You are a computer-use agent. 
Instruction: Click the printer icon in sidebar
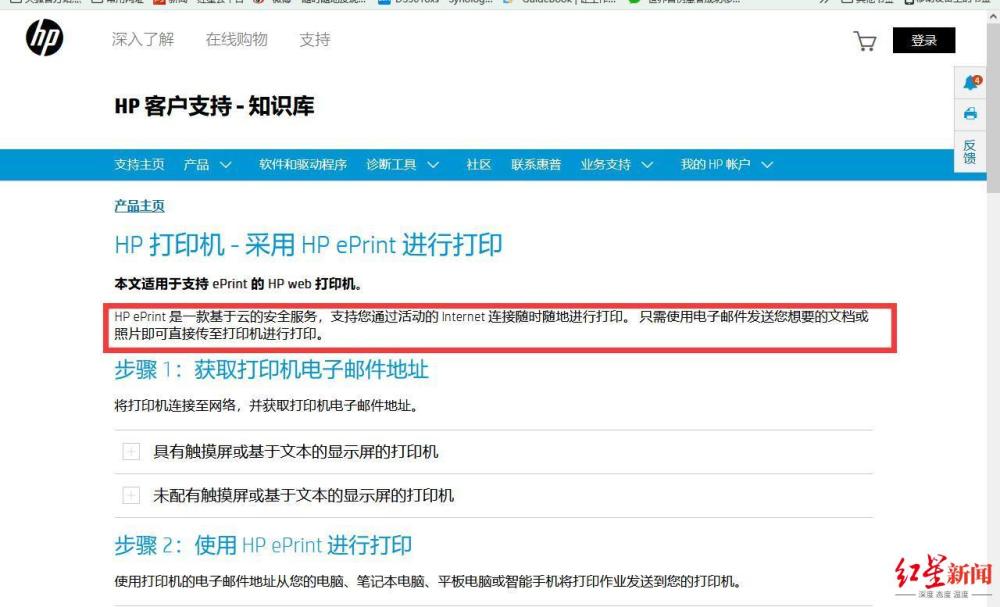970,114
